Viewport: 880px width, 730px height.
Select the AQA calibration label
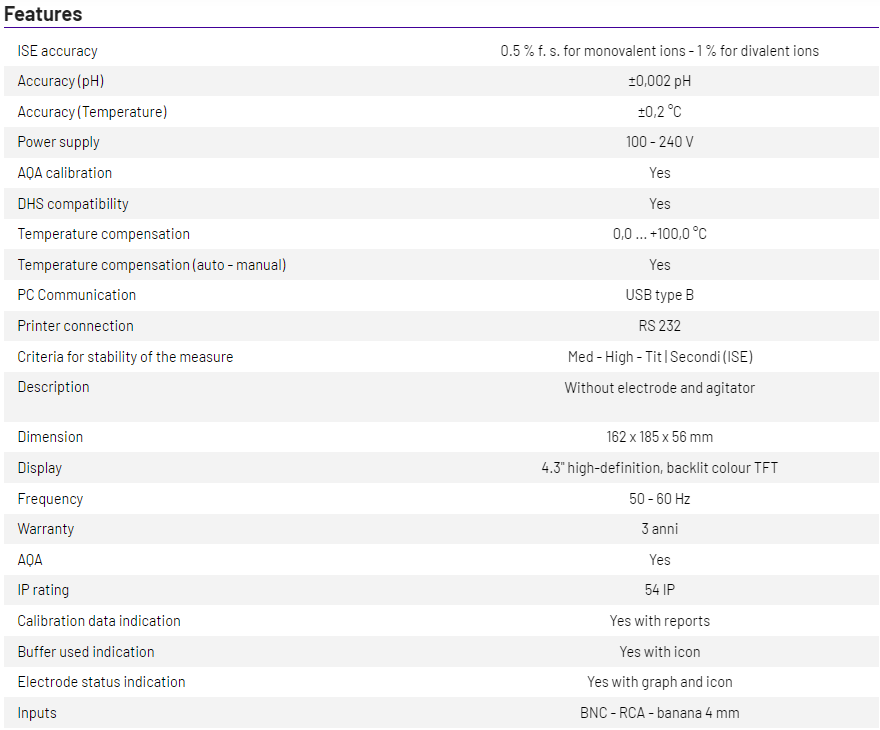click(x=65, y=173)
